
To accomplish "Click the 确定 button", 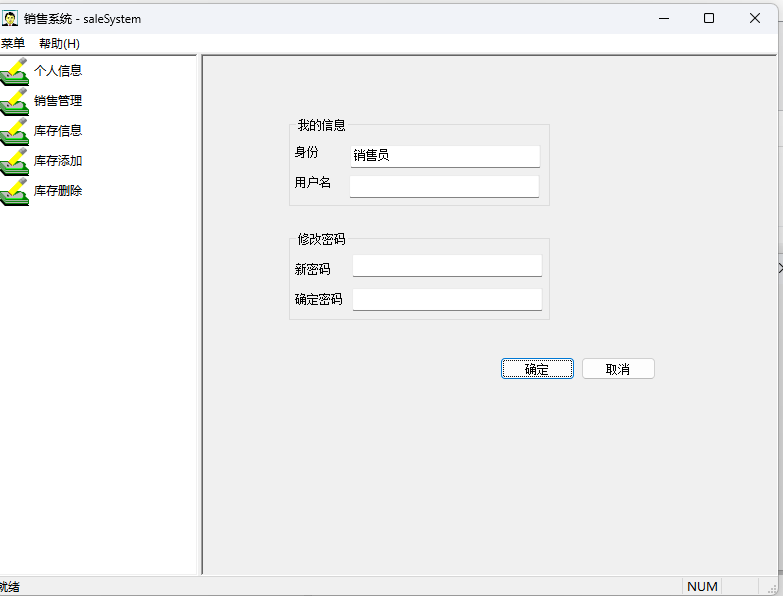I will pos(537,369).
